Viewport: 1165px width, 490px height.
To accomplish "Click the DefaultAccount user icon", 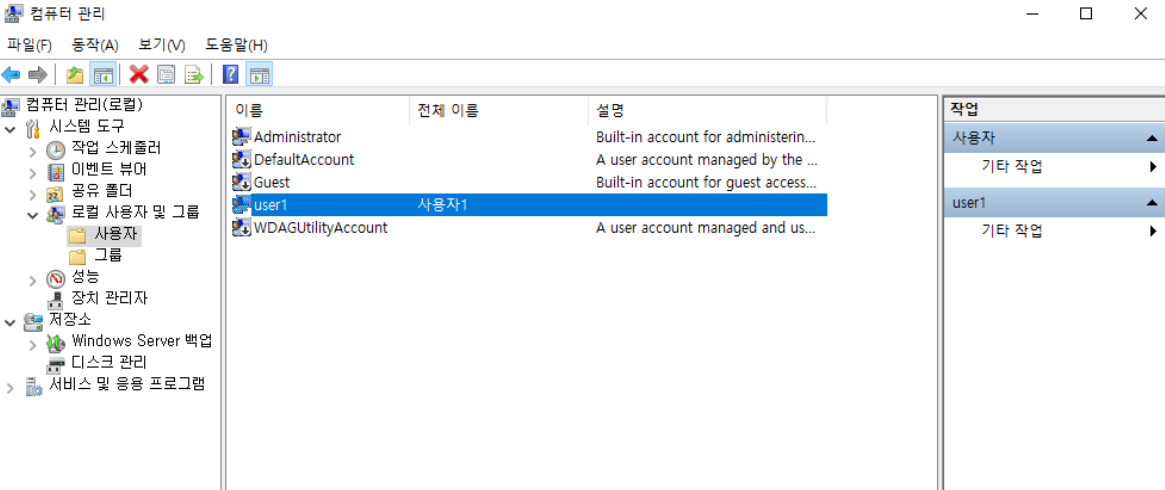I will tap(241, 160).
